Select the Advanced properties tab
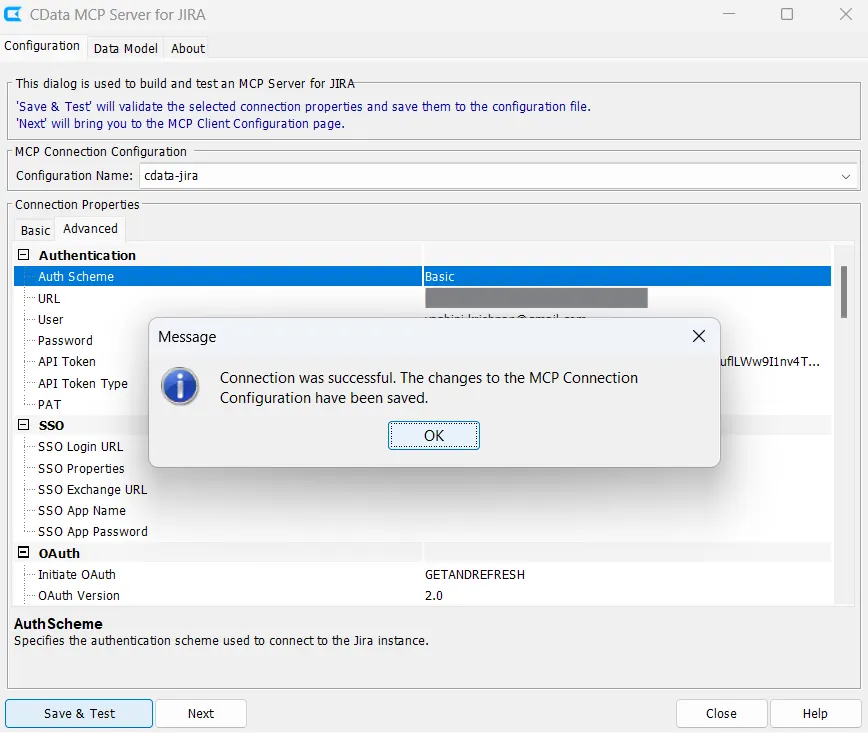The image size is (868, 733). [x=90, y=229]
